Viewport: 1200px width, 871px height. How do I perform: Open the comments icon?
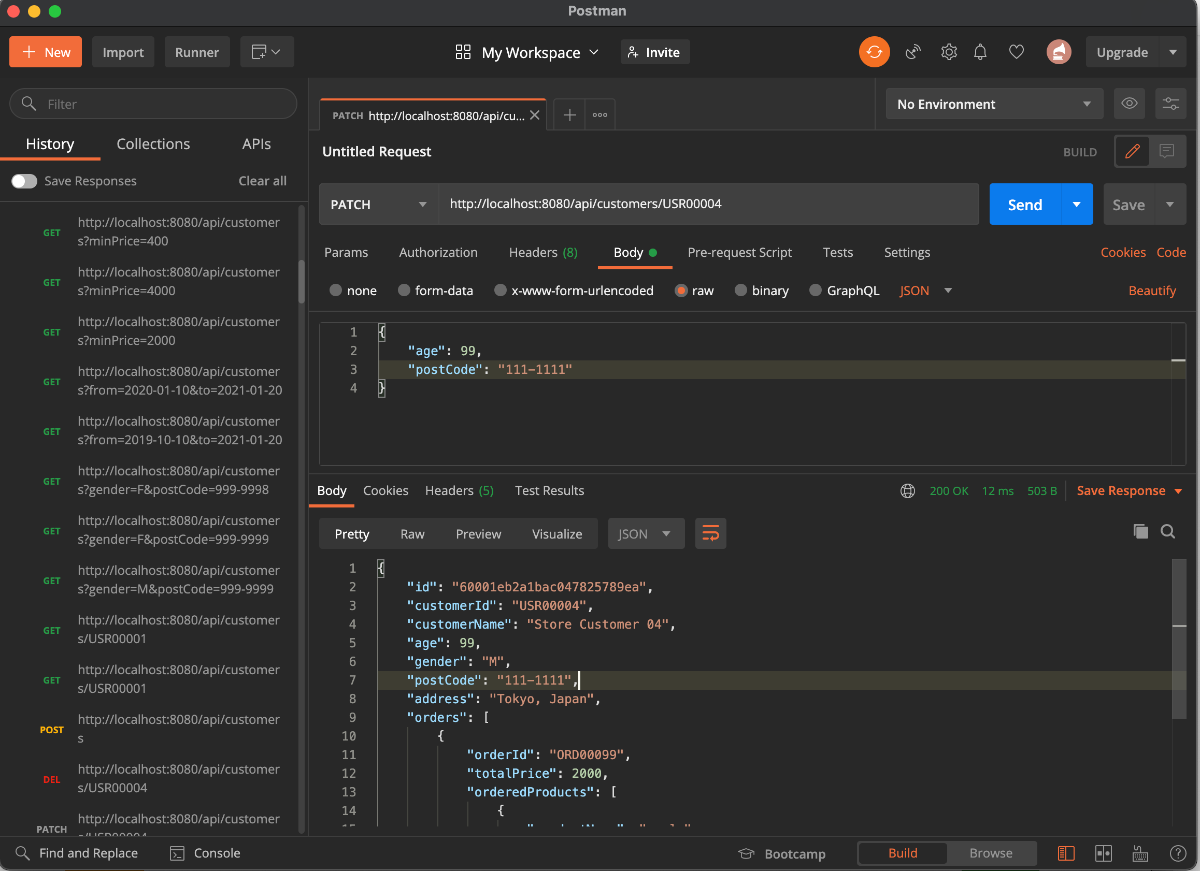pyautogui.click(x=1167, y=152)
